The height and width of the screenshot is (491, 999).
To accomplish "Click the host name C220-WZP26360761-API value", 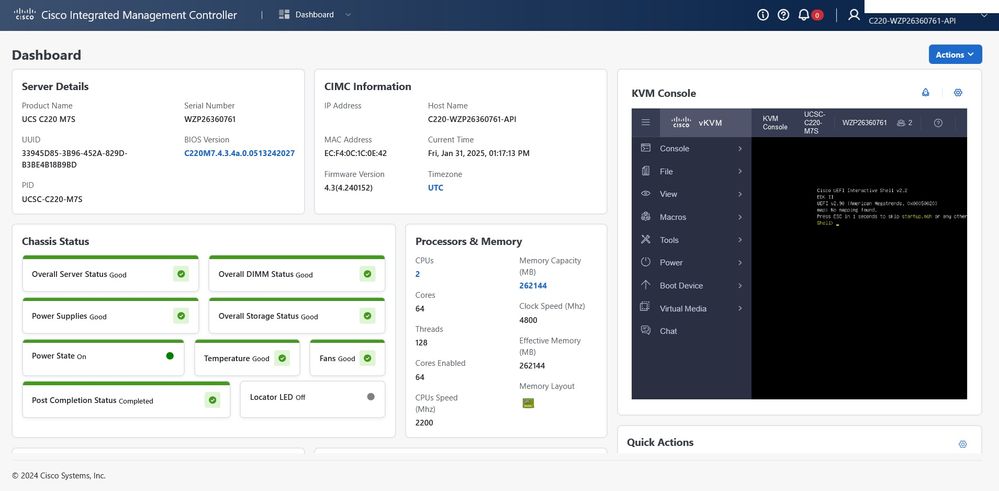I will coord(472,119).
